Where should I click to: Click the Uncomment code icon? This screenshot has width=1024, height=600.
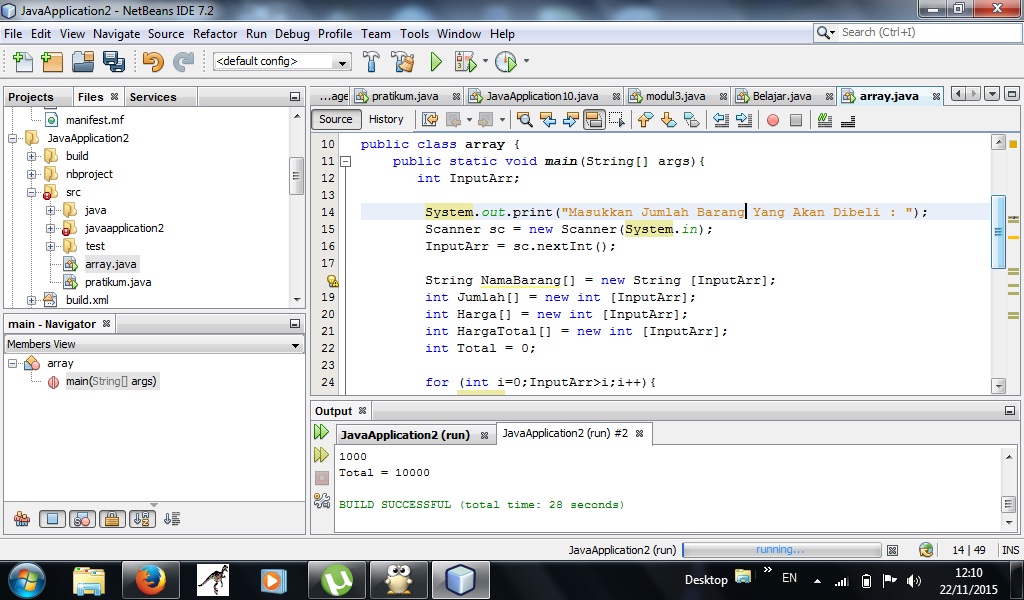(x=848, y=120)
